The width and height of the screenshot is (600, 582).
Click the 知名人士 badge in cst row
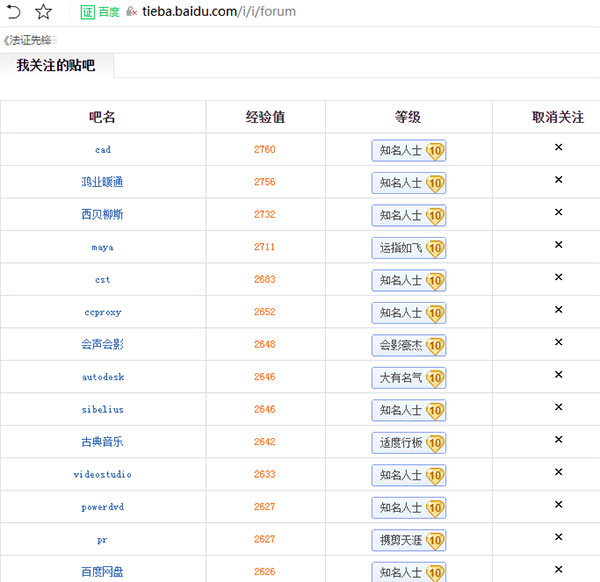click(x=409, y=280)
